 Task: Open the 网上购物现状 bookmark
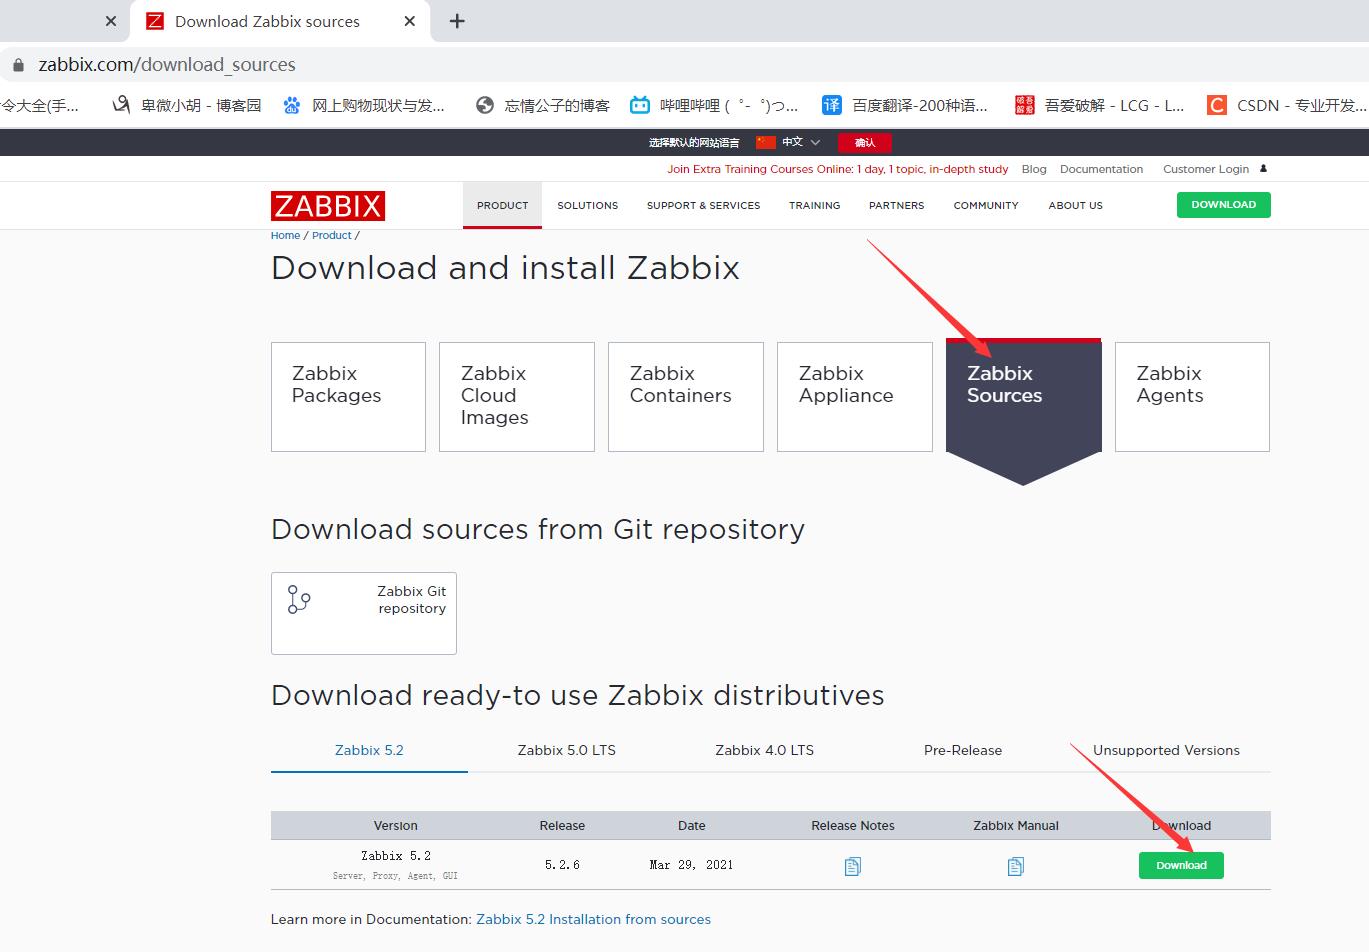[364, 105]
